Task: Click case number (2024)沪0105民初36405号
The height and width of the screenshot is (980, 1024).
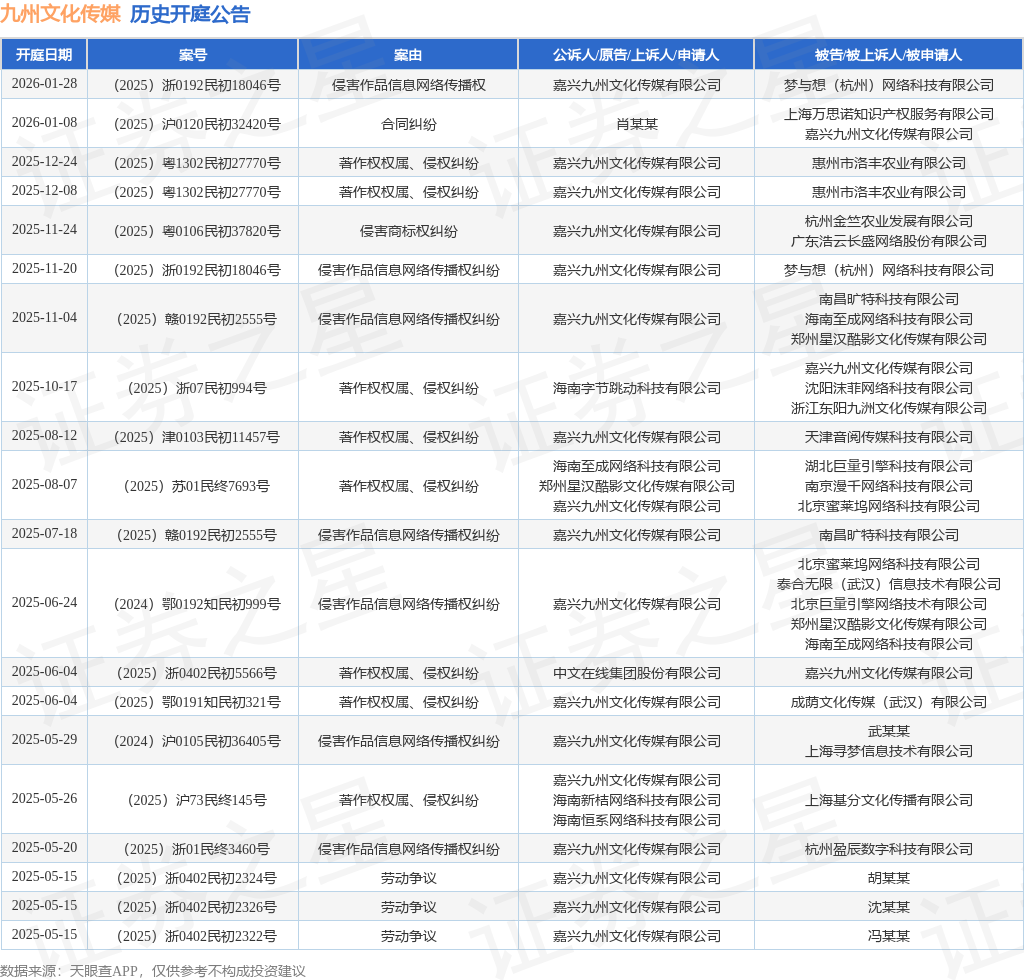Action: coord(197,742)
